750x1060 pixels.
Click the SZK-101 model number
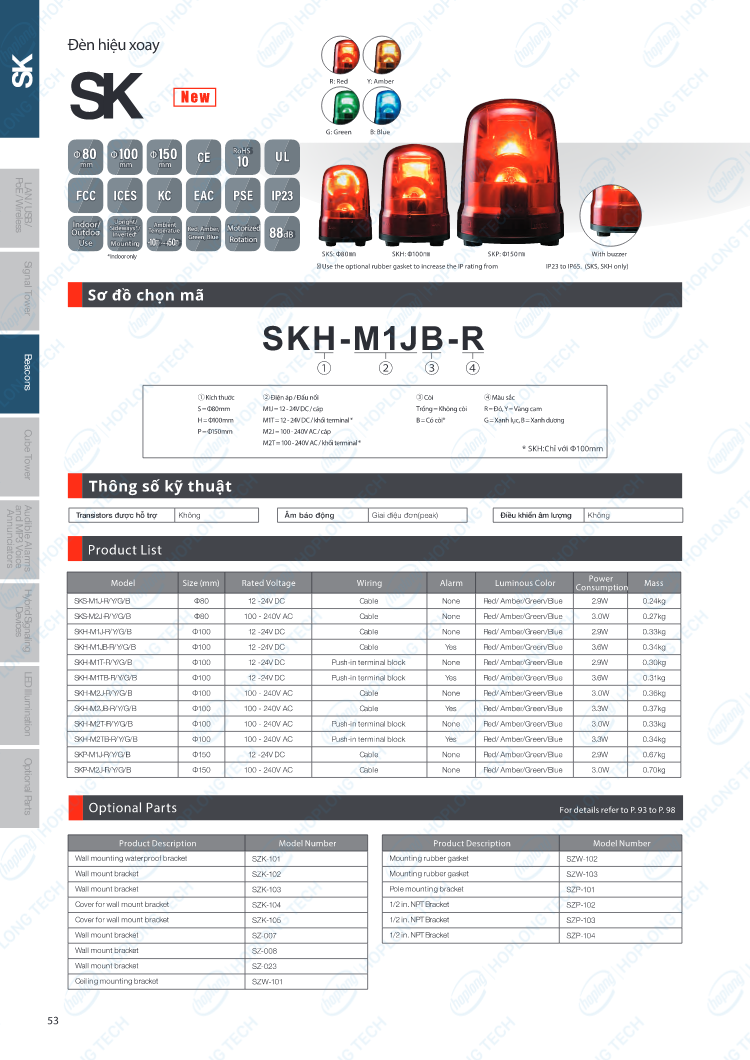266,859
